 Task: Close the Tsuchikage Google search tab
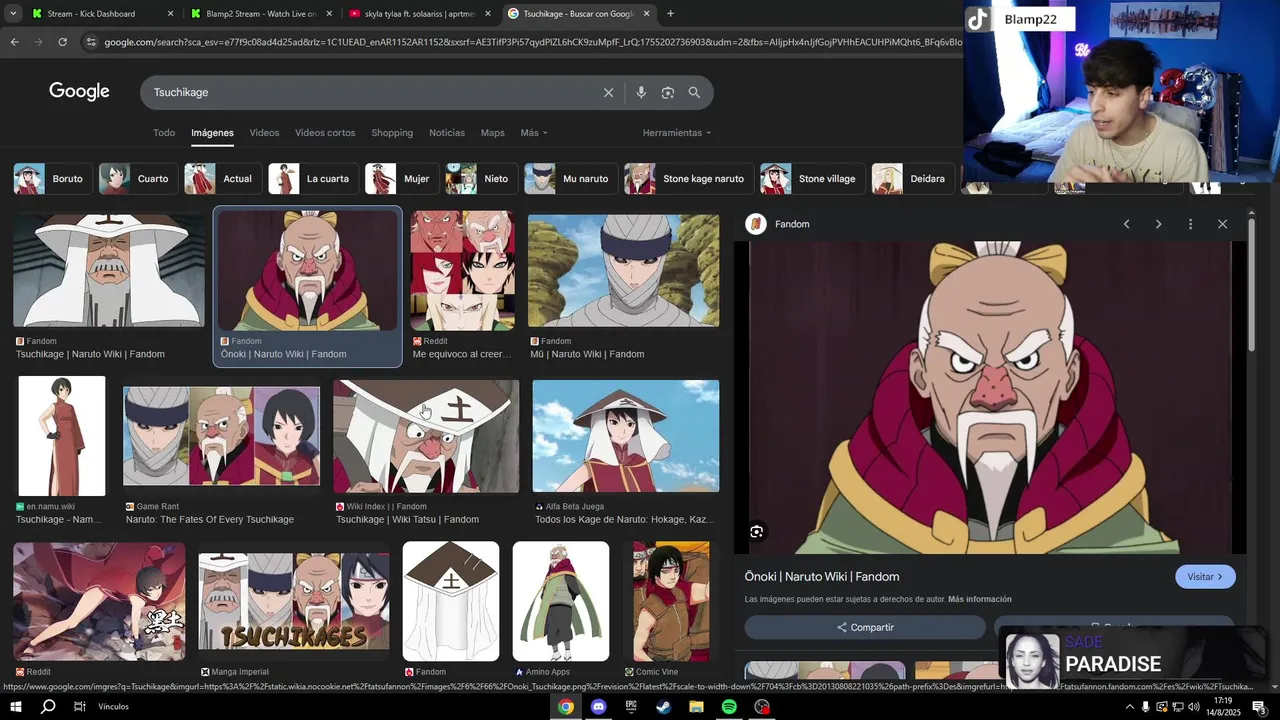(646, 14)
